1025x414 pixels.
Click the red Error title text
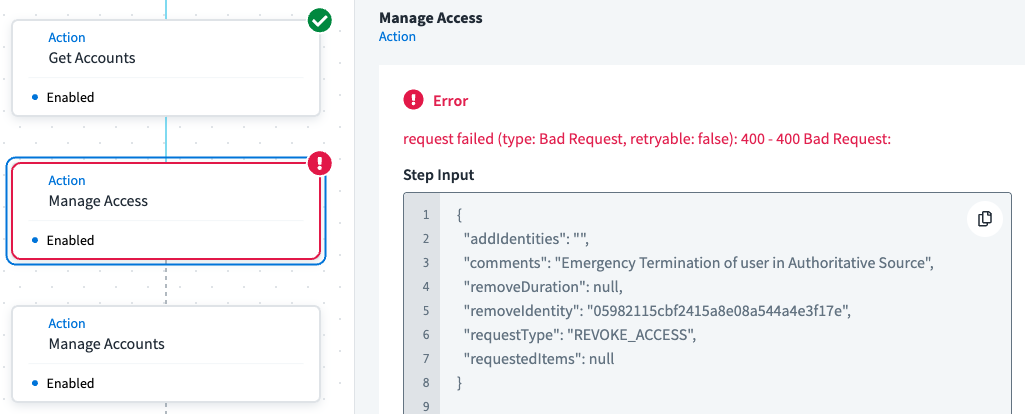[x=450, y=101]
